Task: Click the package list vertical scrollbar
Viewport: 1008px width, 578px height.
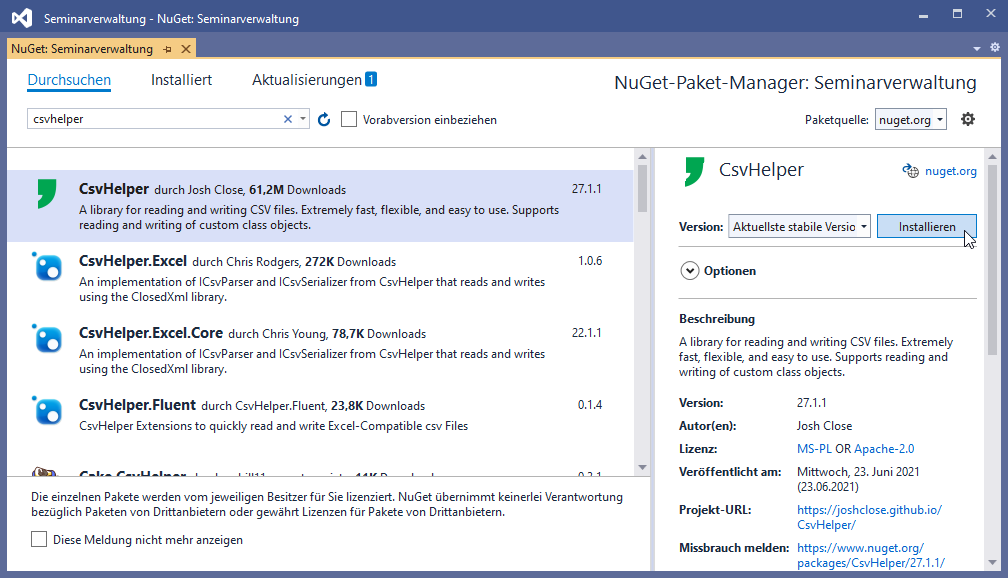Action: coord(642,300)
